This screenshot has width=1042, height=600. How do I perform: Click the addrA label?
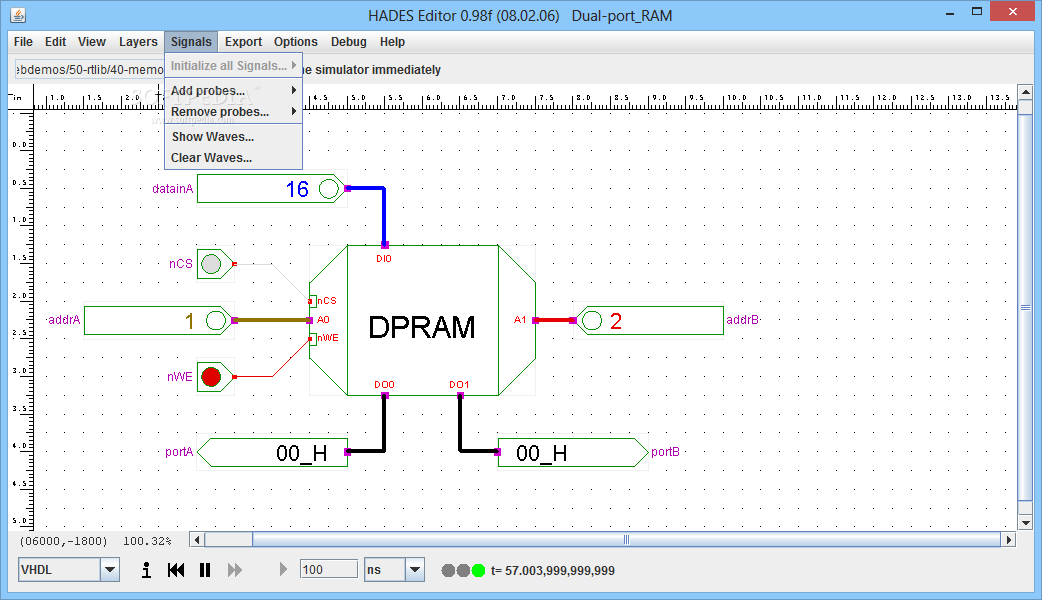point(64,320)
